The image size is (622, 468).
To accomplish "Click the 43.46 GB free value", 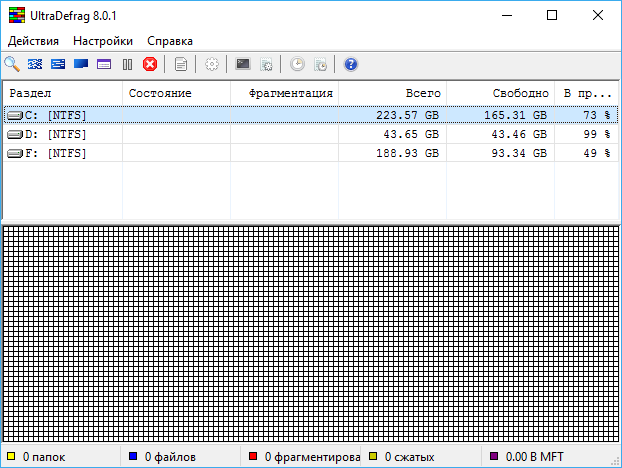I will 519,134.
